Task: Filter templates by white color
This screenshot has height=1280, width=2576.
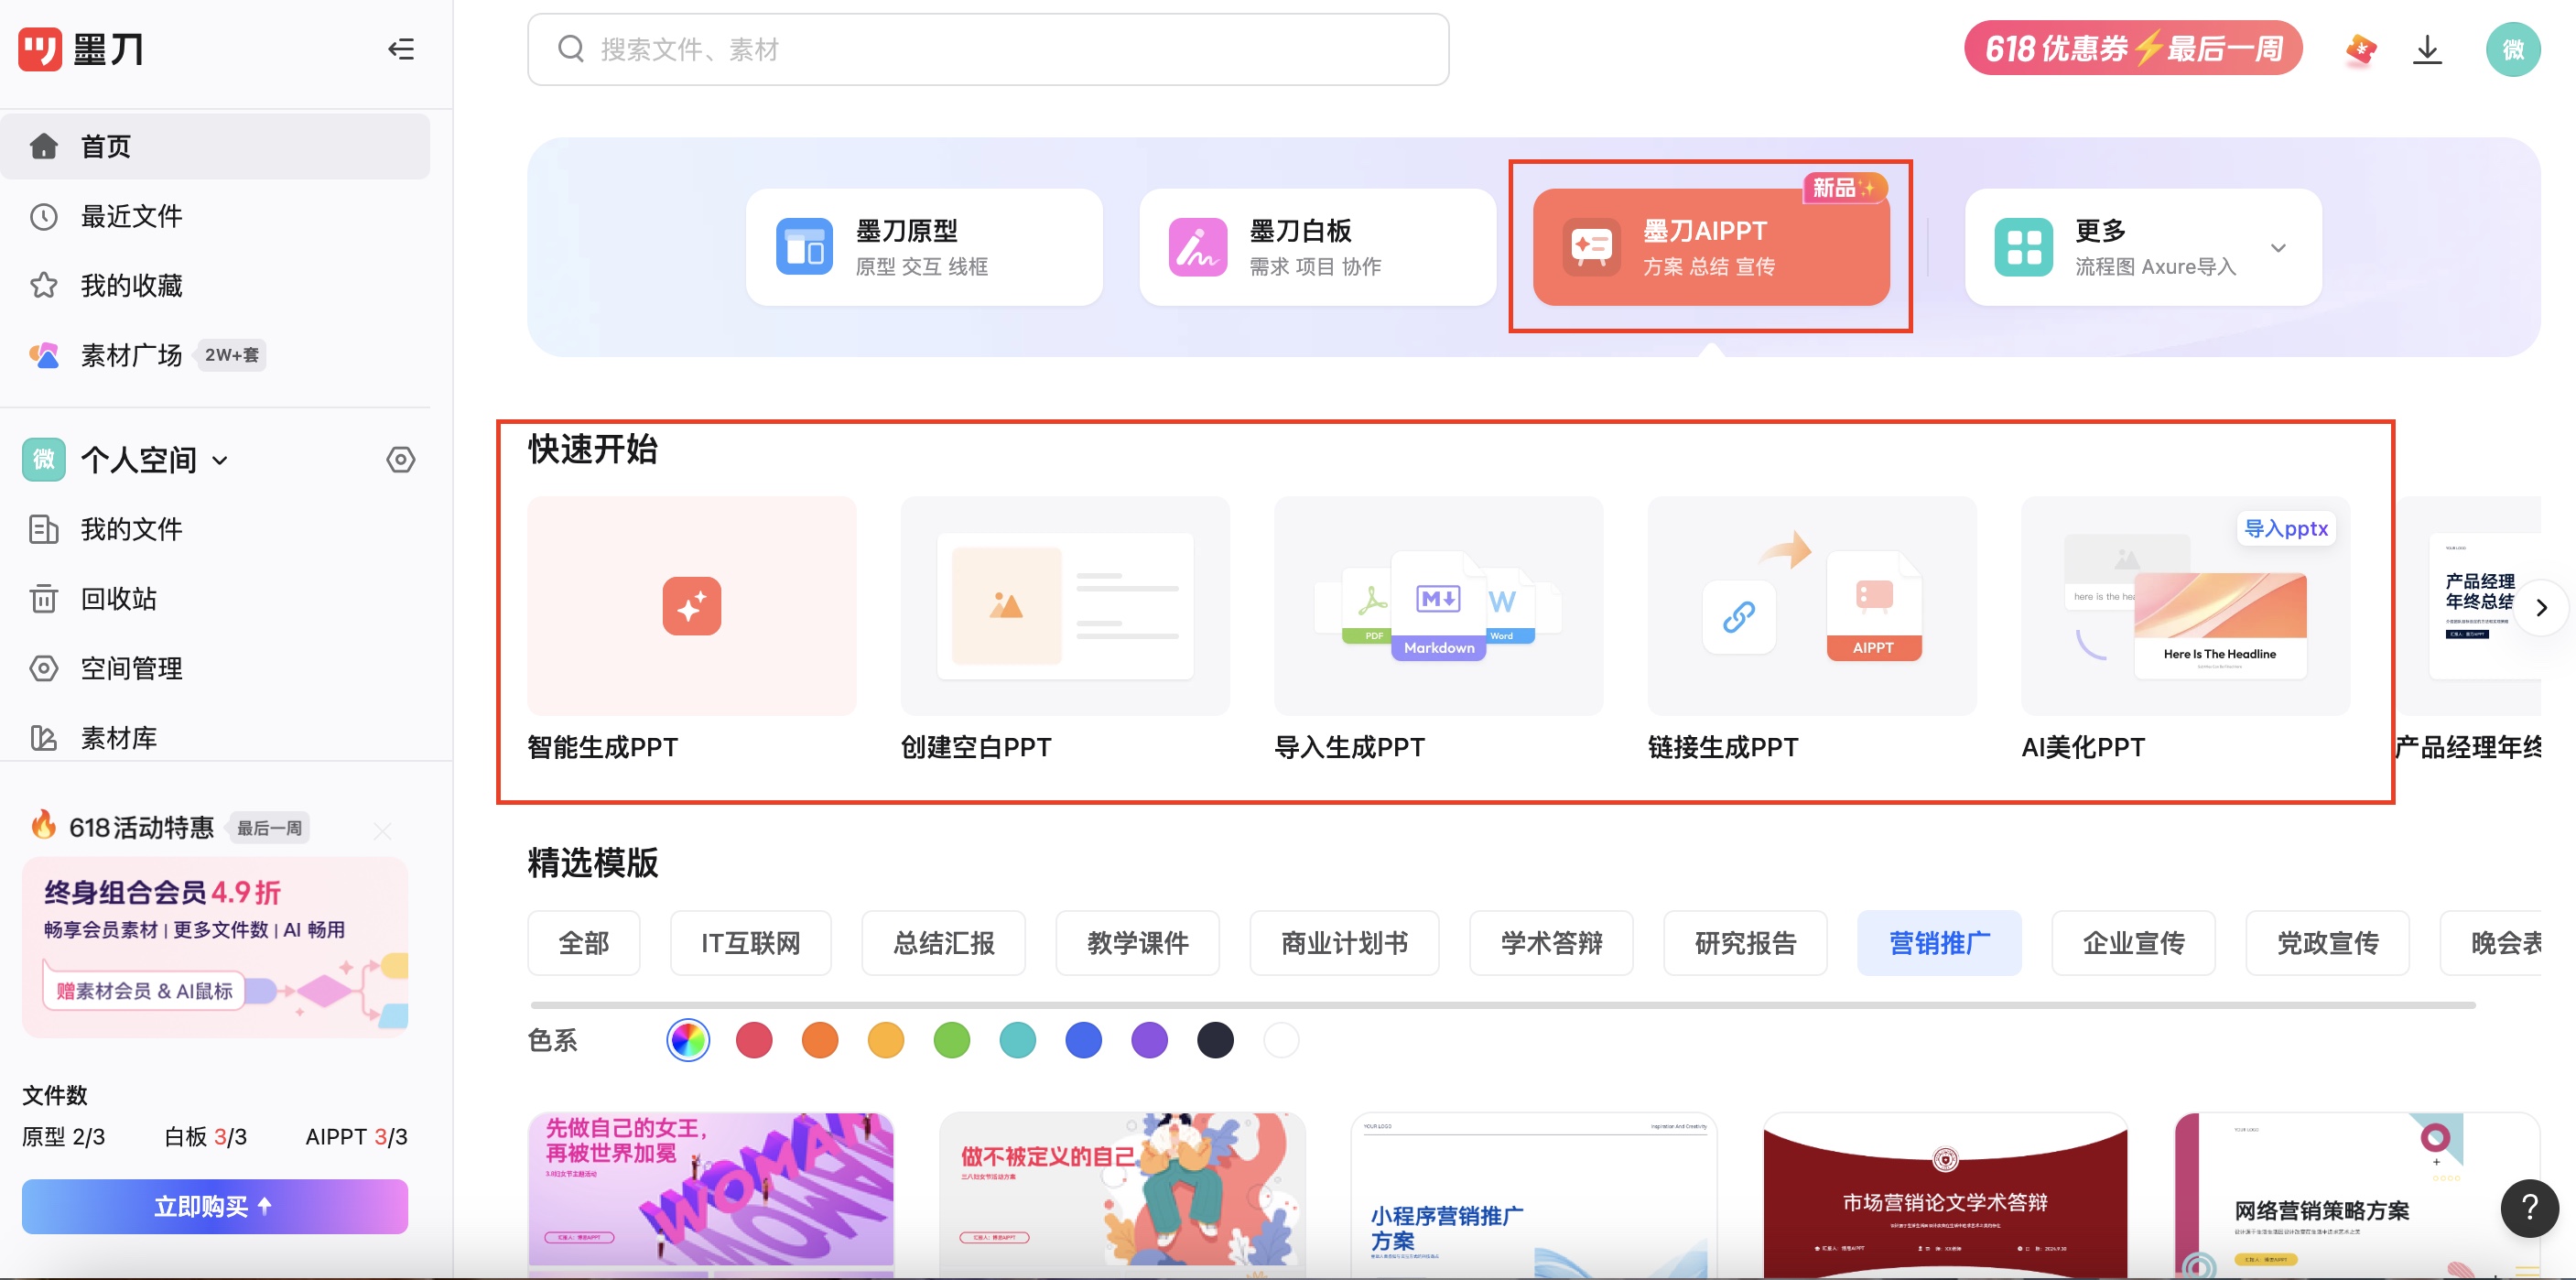Action: point(1282,1040)
